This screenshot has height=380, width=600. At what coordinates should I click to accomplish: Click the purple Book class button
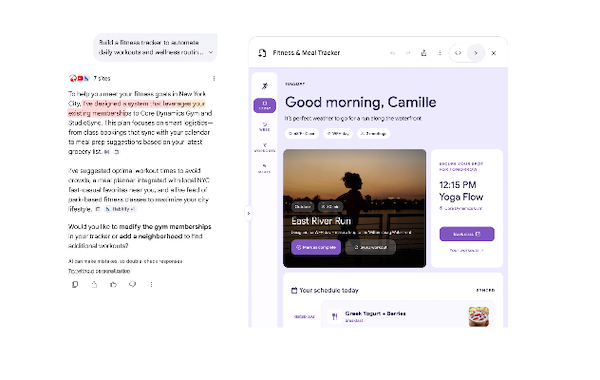tap(467, 234)
